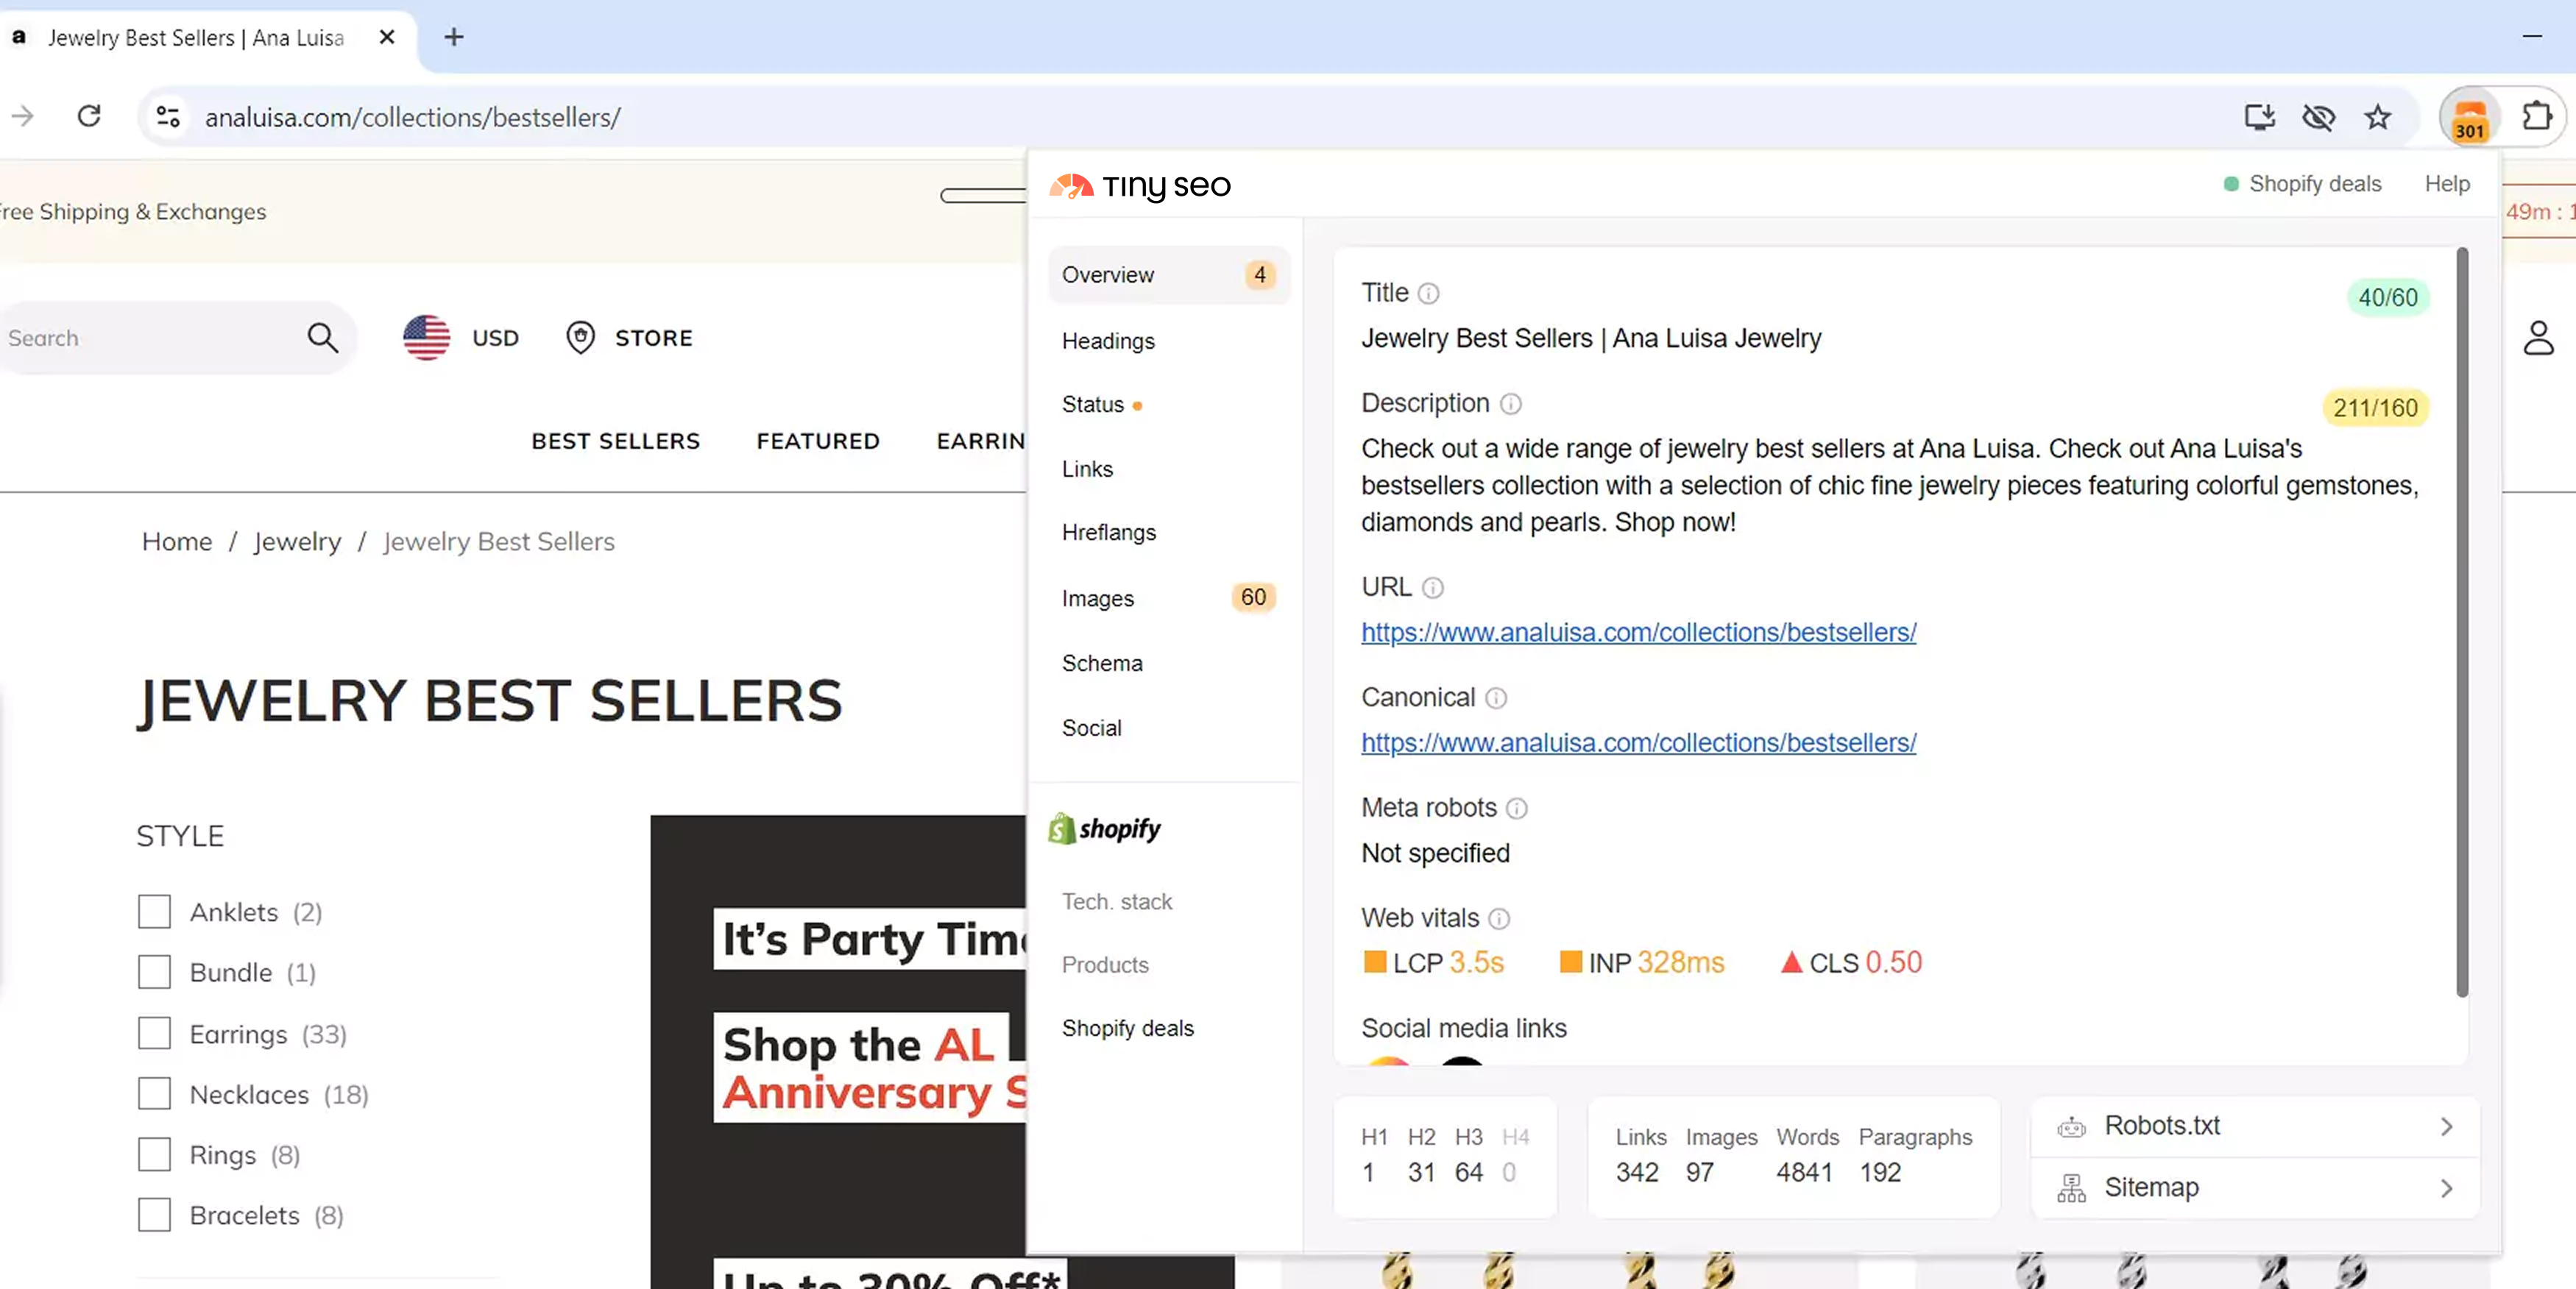The image size is (2576, 1289).
Task: Click the STORE locator link
Action: [x=654, y=338]
